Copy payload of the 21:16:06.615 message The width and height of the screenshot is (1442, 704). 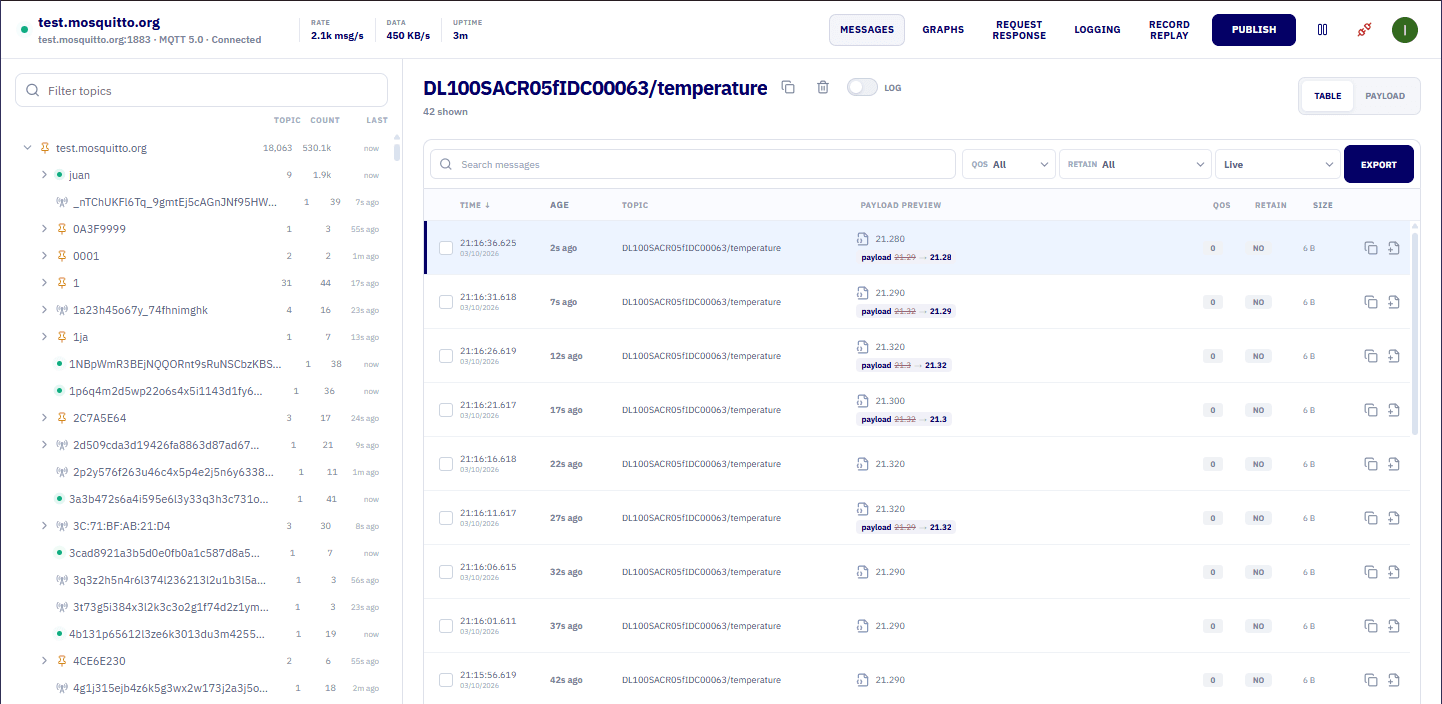point(1371,572)
